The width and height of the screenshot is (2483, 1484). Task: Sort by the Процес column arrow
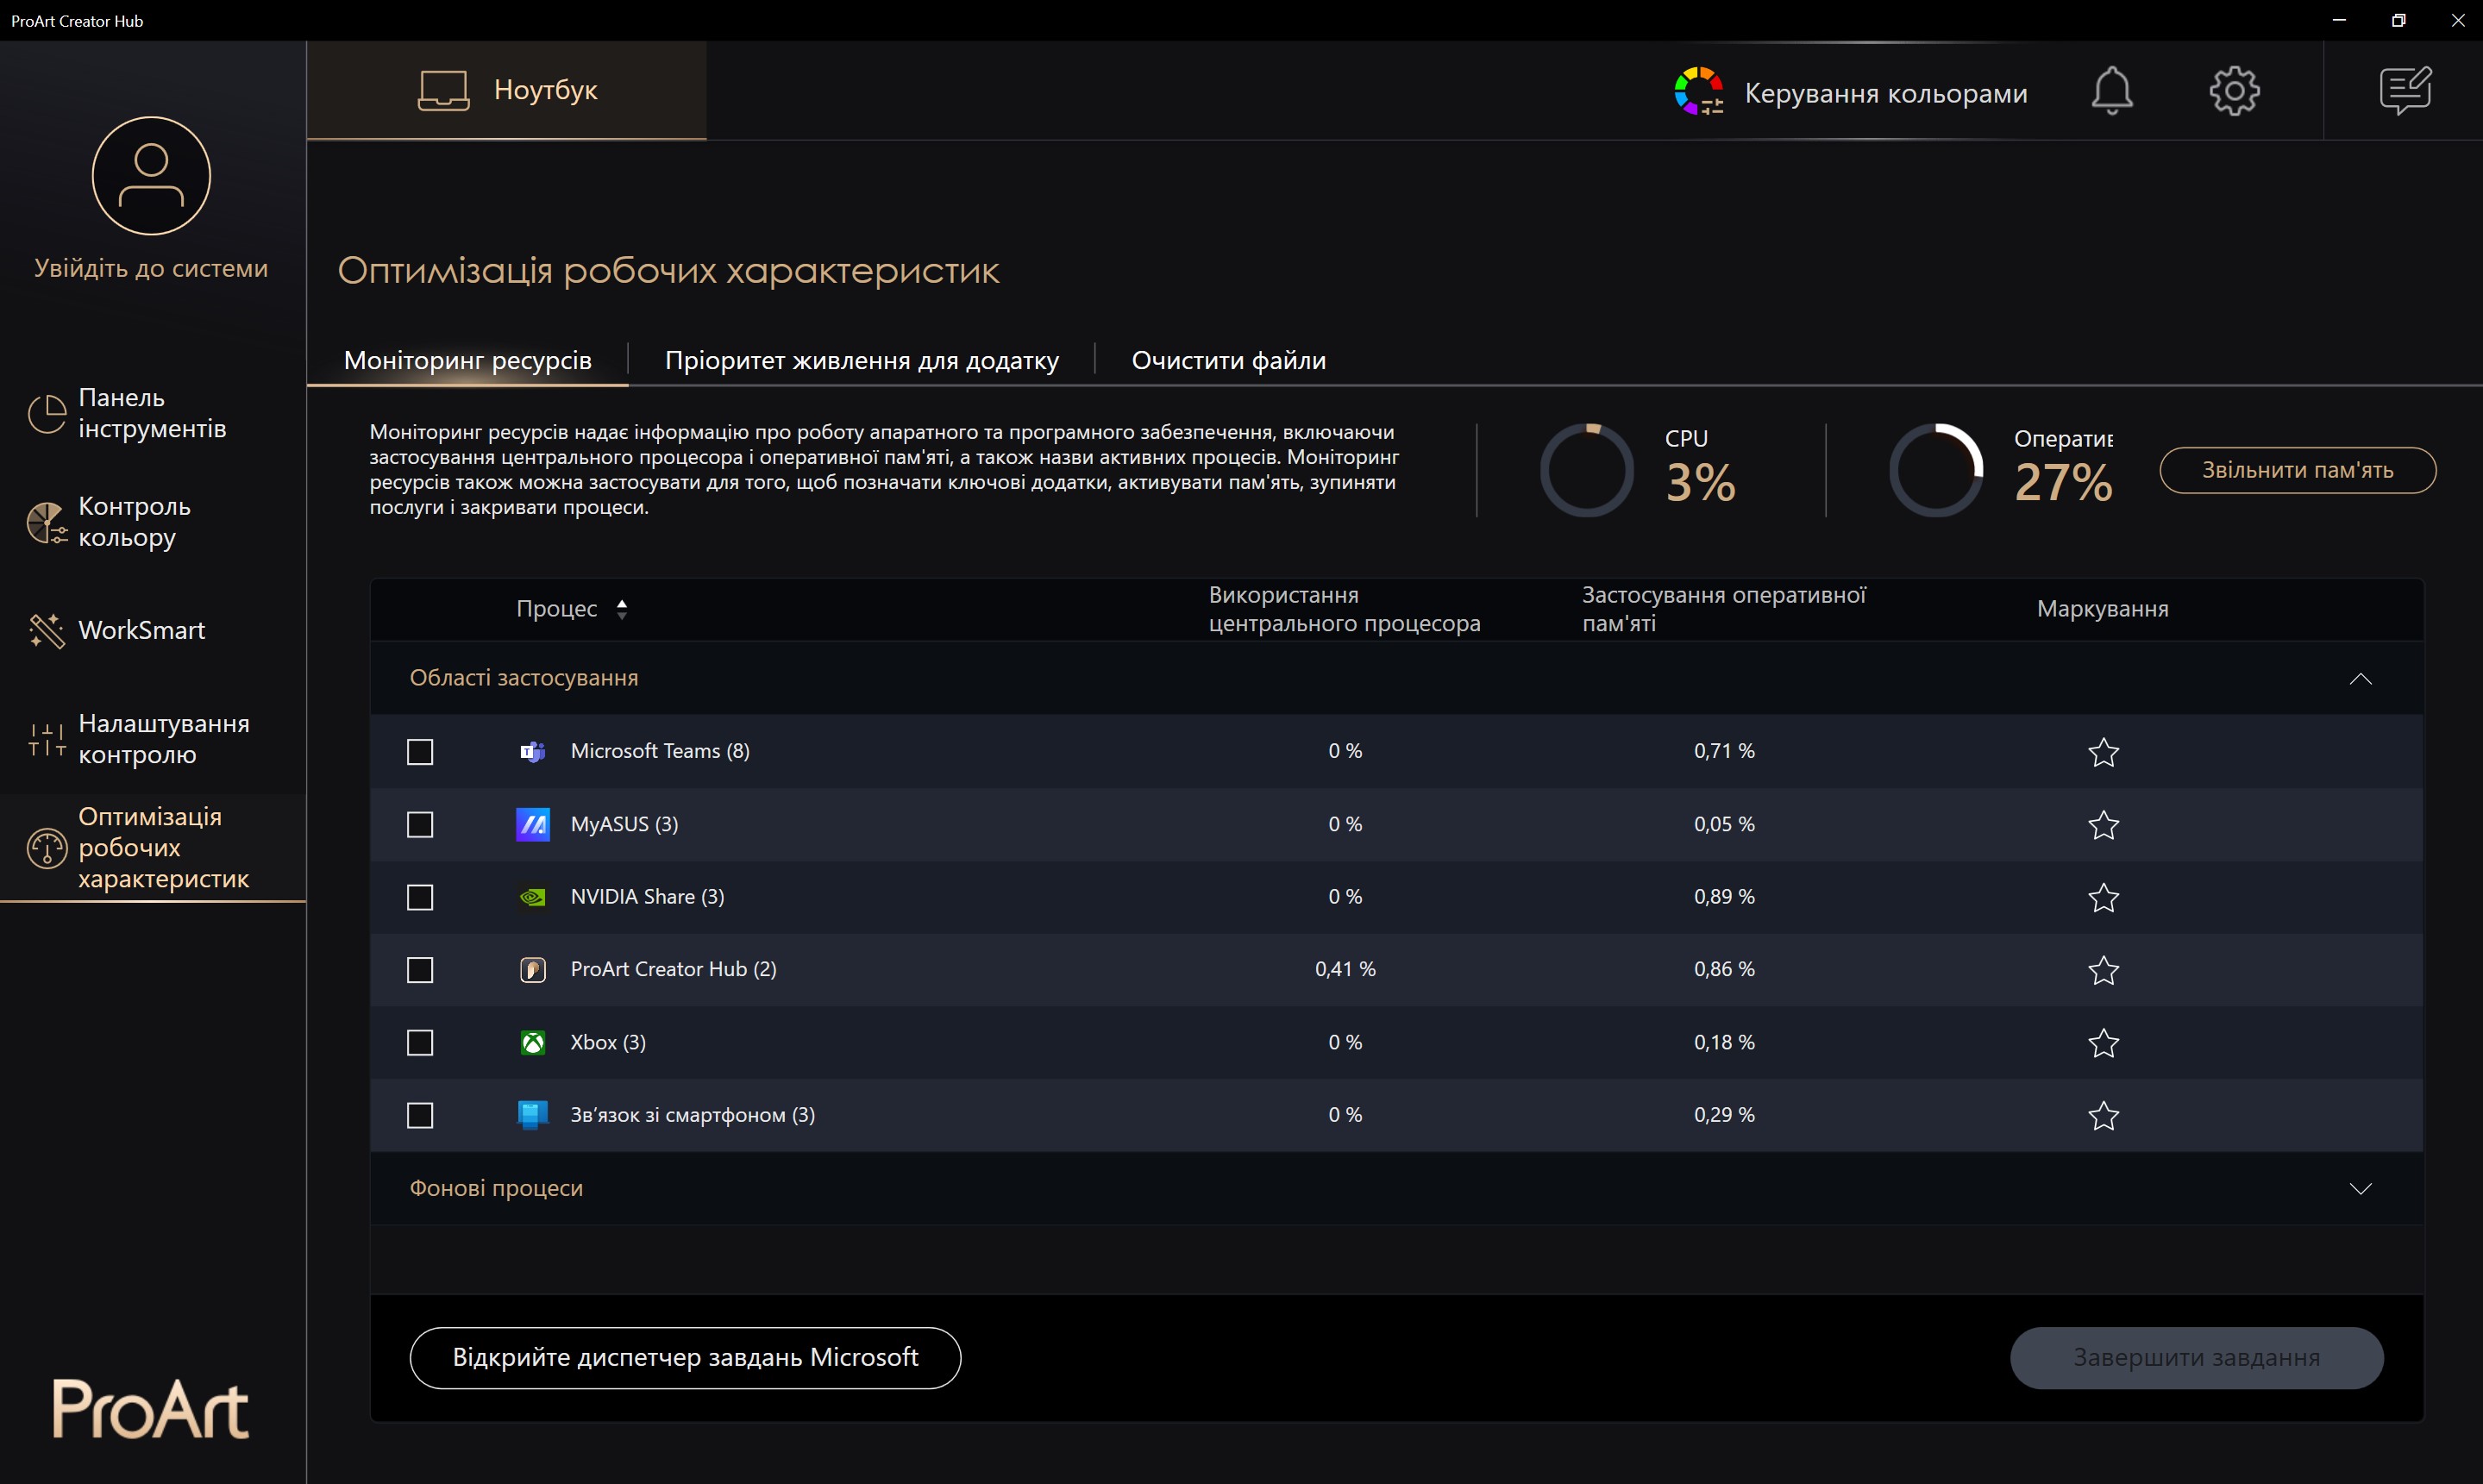[x=622, y=609]
